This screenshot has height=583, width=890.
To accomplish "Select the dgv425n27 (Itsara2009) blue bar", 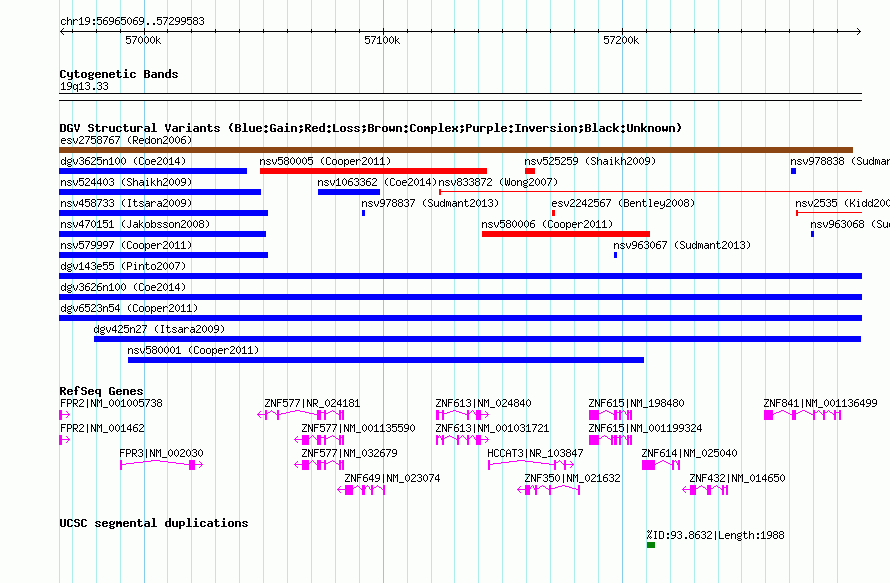I will point(477,339).
